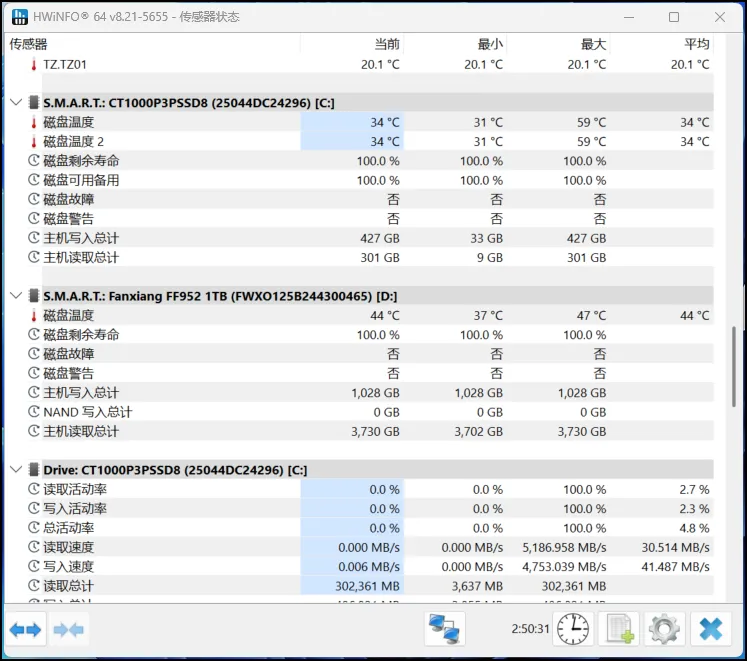This screenshot has height=661, width=747.
Task: Click the clock icon beside 读取总计
Action: pyautogui.click(x=34, y=586)
